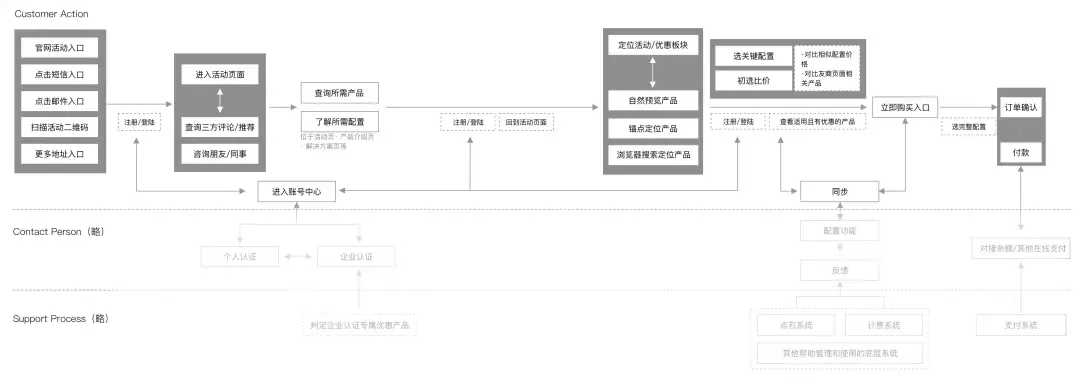Click the 进入活动页面 step
Screen dimensions: 1080x385
pyautogui.click(x=220, y=74)
